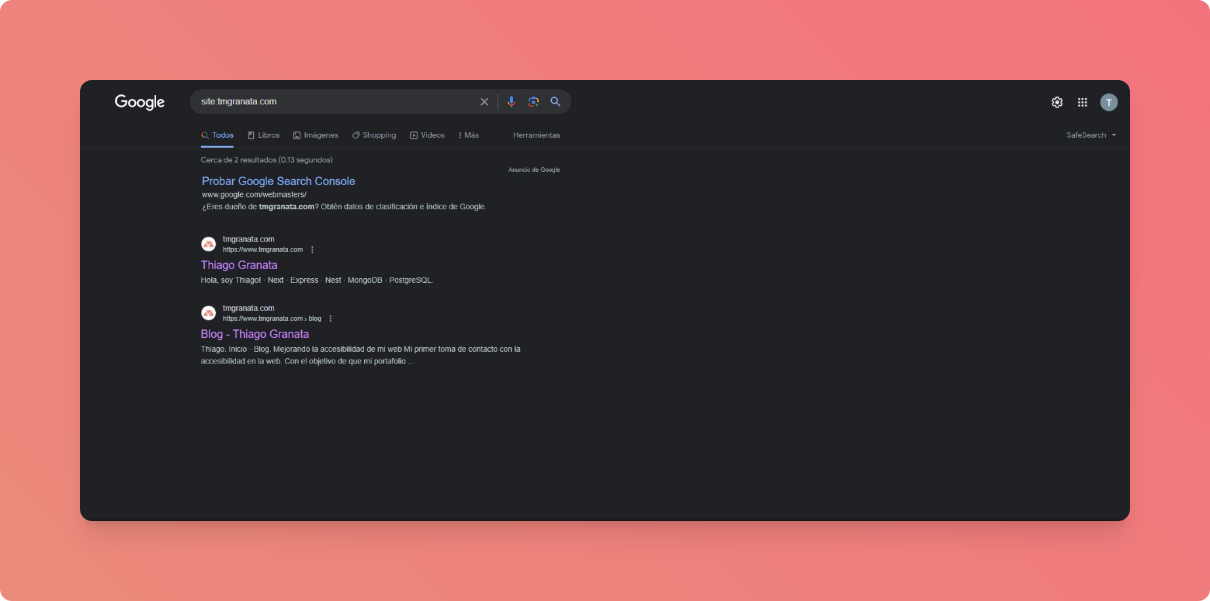
Task: Open the settings gear icon
Action: coord(1057,102)
